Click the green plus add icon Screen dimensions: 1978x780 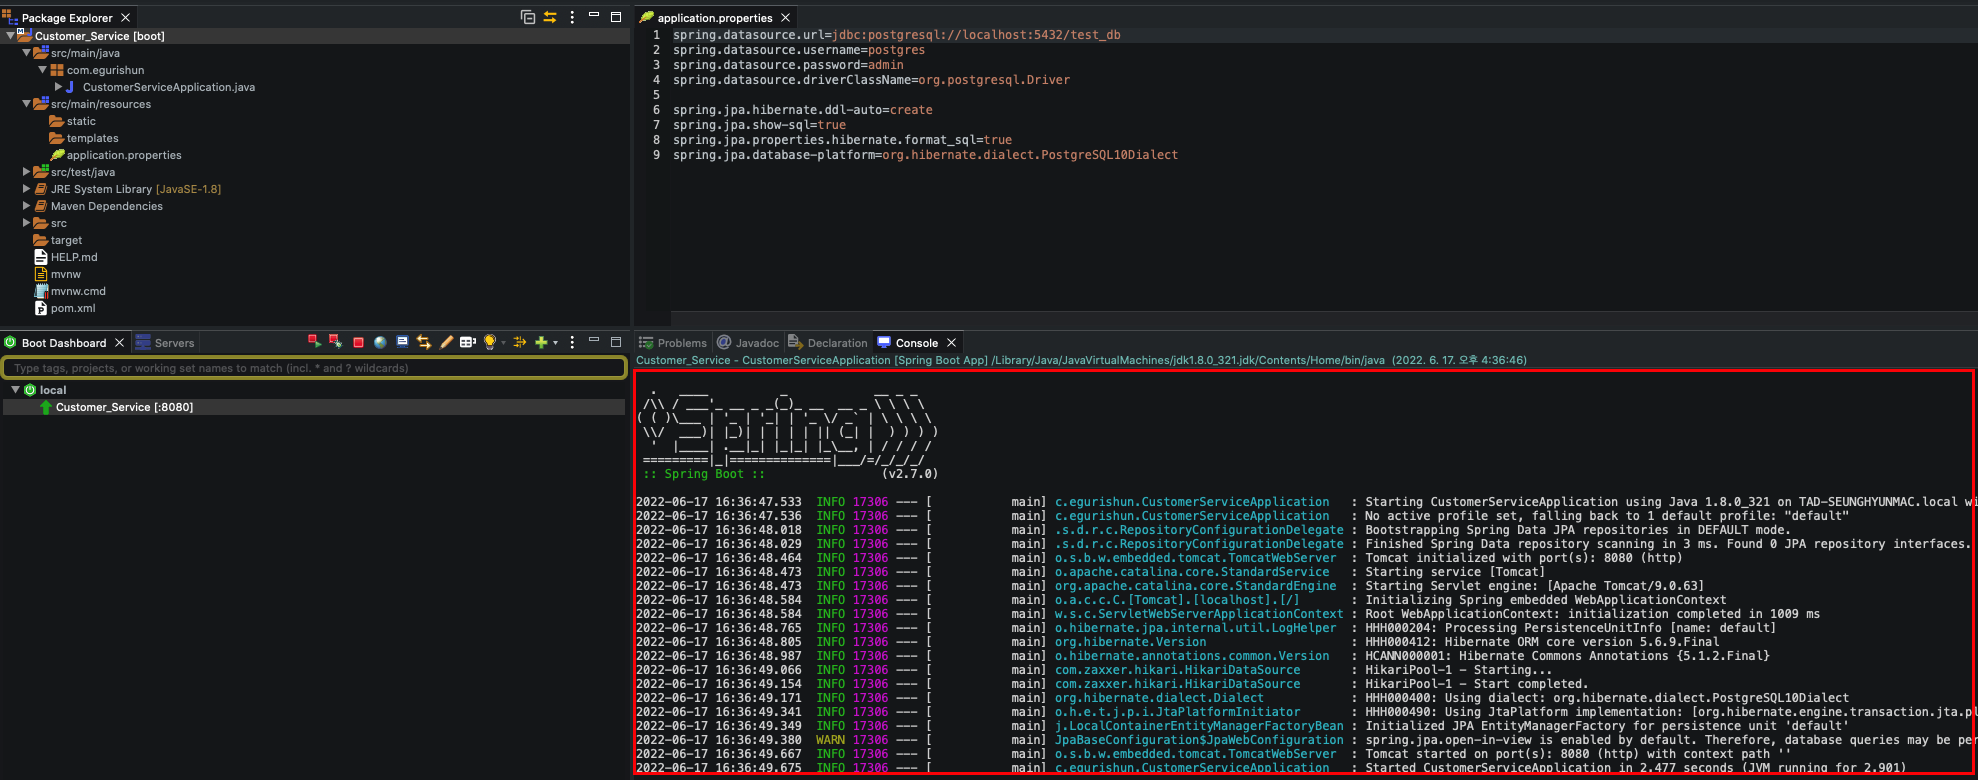(541, 342)
